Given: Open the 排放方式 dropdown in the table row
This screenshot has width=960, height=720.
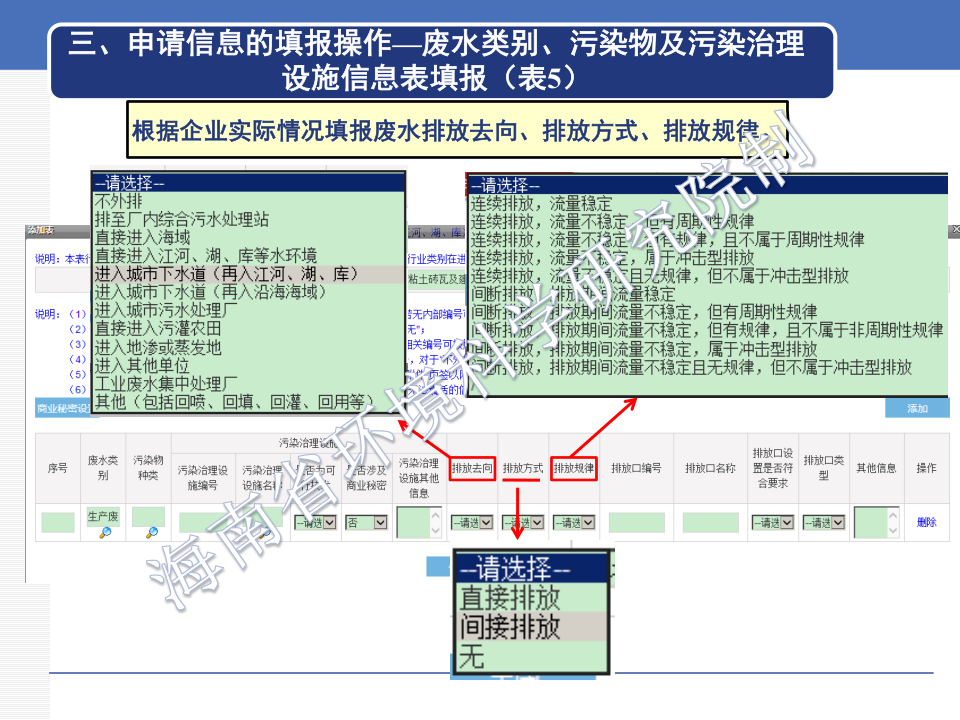Looking at the screenshot, I should pyautogui.click(x=523, y=522).
